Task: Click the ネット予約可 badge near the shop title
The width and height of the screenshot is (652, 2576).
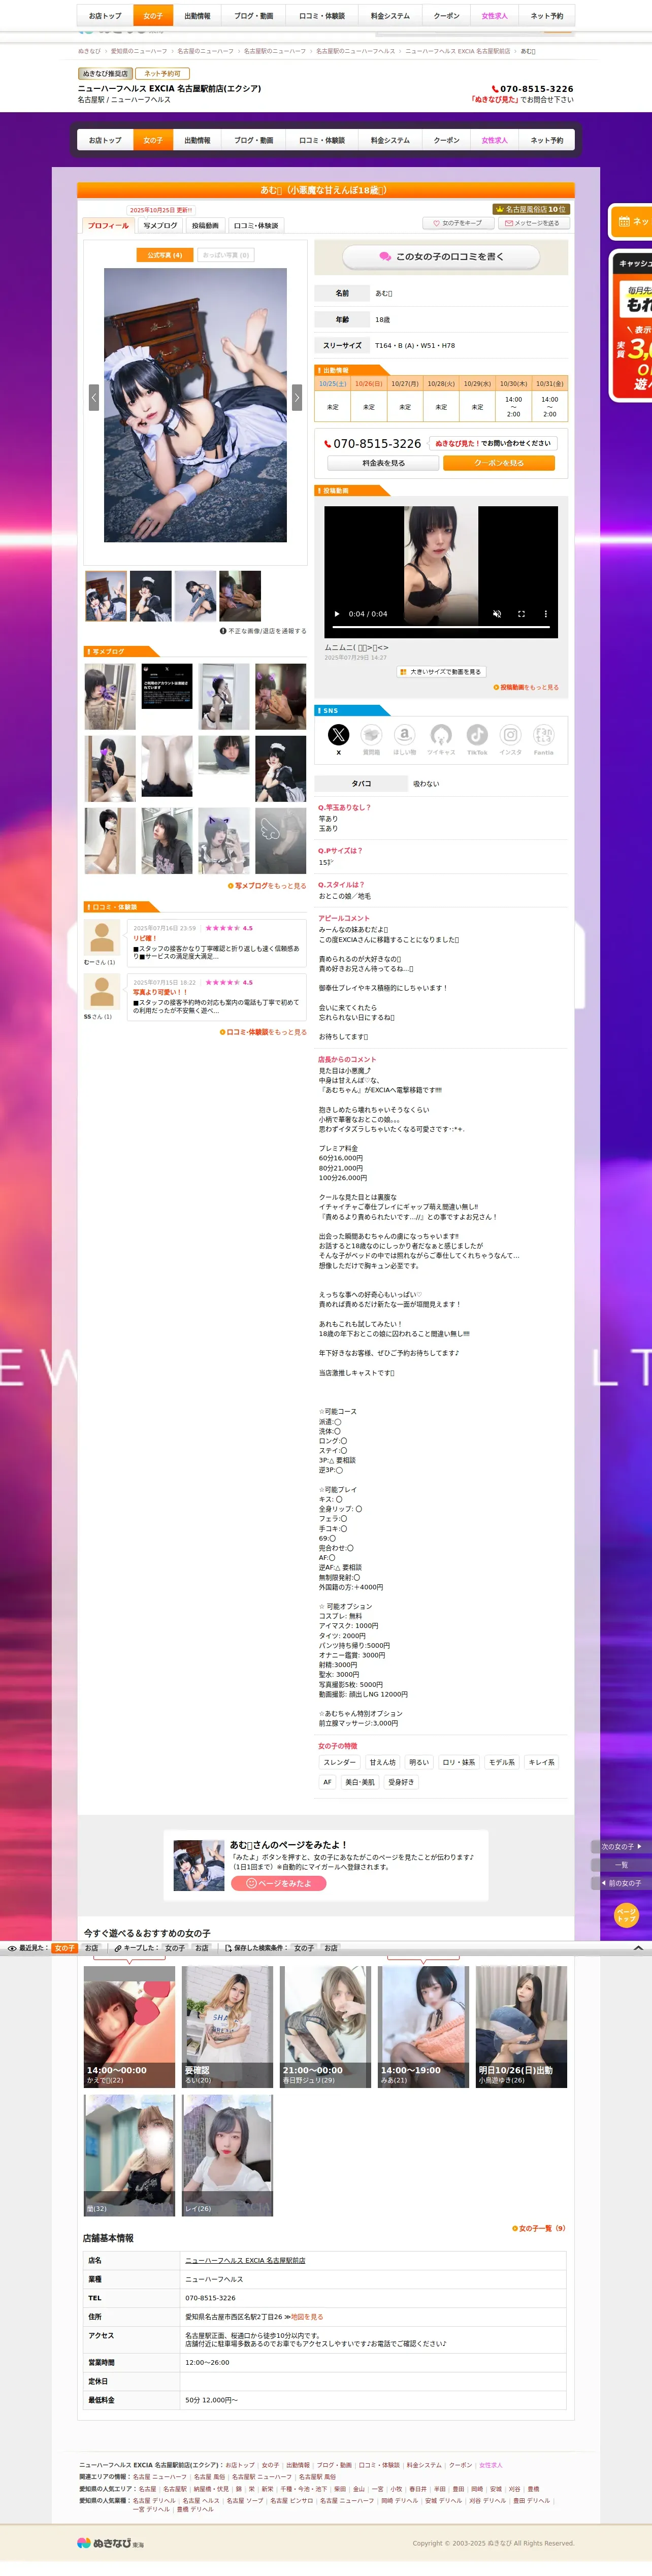Action: coord(162,74)
